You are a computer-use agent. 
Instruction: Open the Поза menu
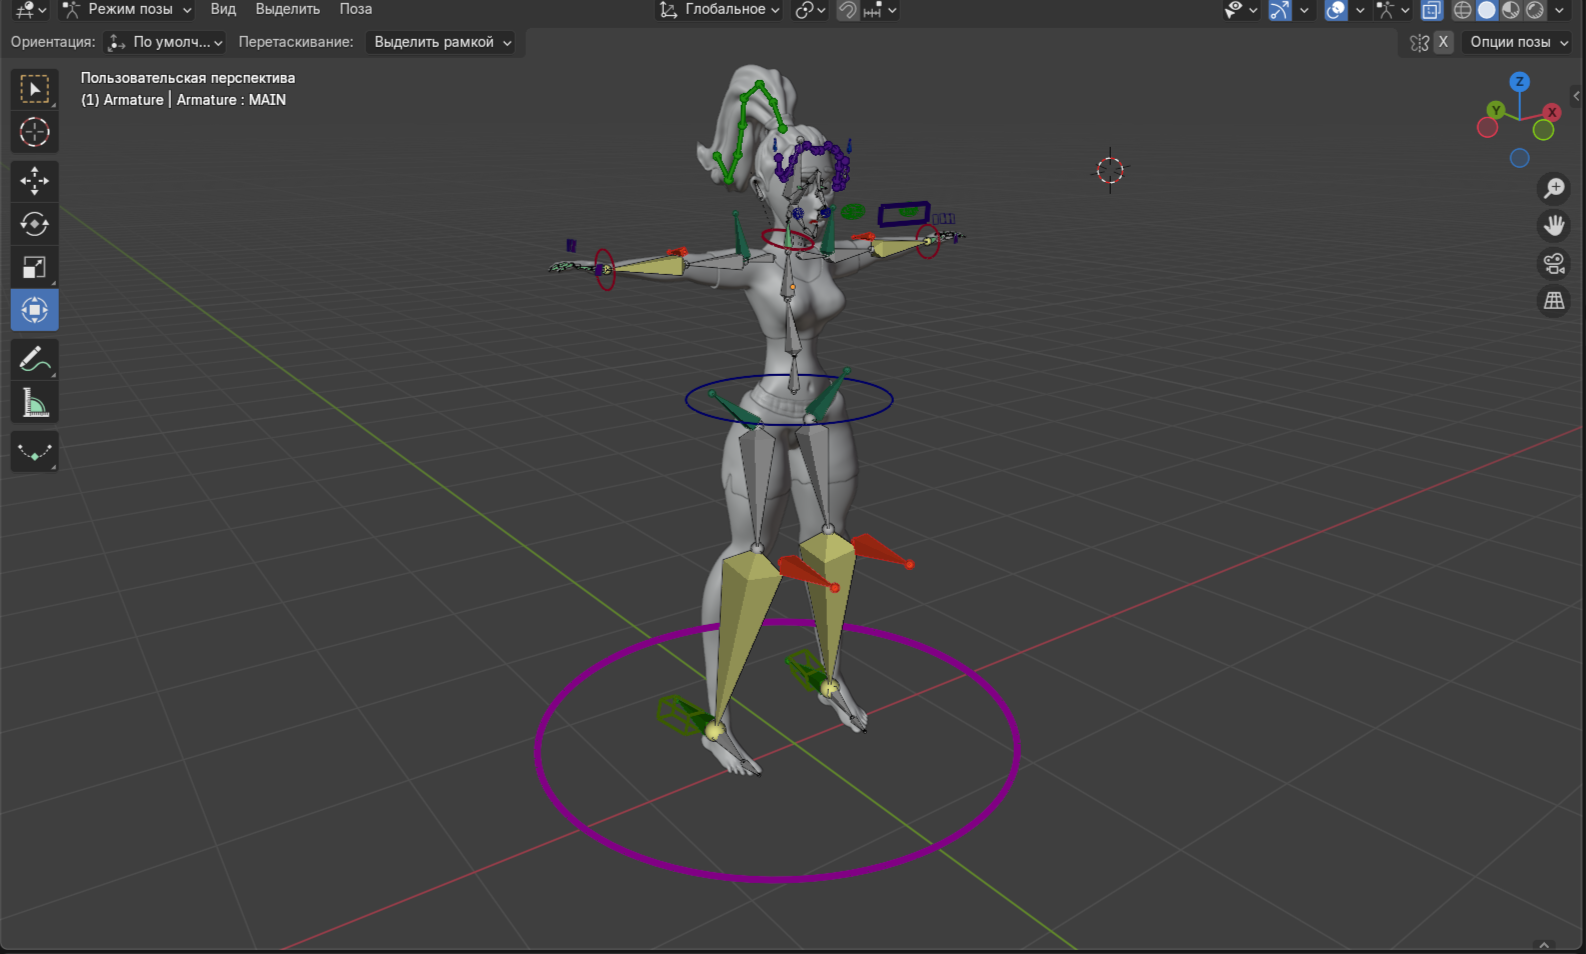pyautogui.click(x=355, y=10)
